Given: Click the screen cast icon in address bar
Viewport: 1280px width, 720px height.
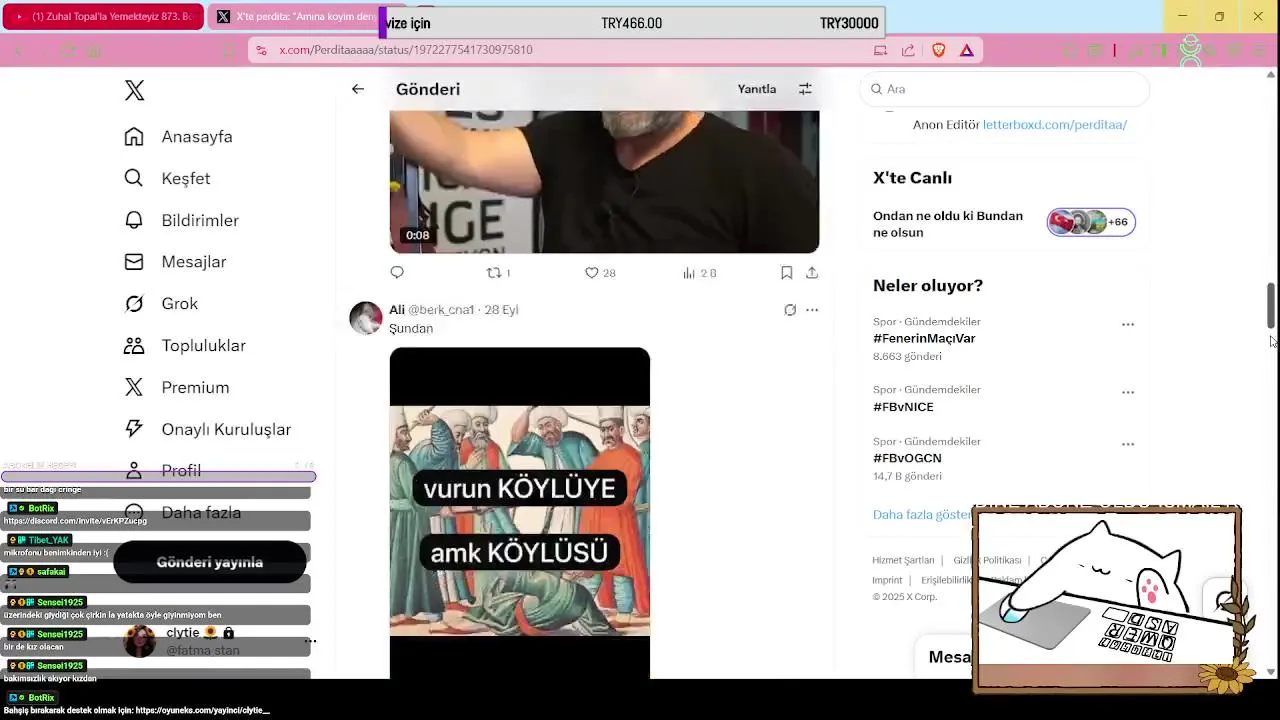Looking at the screenshot, I should coord(880,50).
